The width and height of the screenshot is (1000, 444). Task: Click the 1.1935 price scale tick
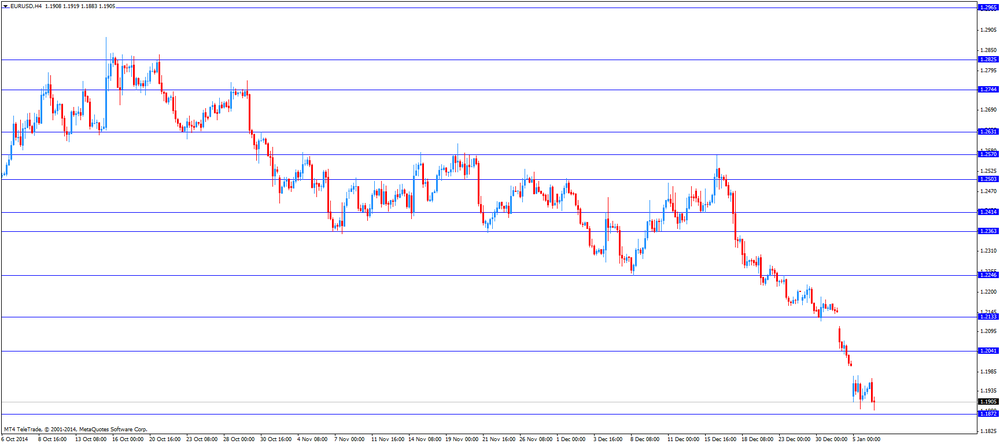pyautogui.click(x=989, y=391)
